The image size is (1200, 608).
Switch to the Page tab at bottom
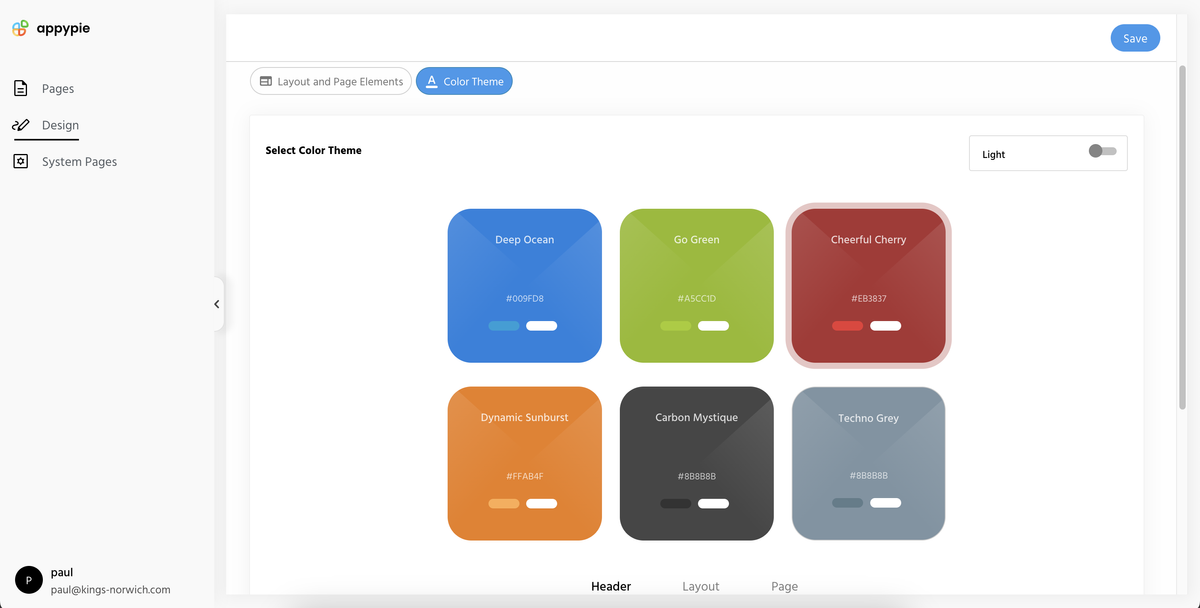tap(784, 587)
